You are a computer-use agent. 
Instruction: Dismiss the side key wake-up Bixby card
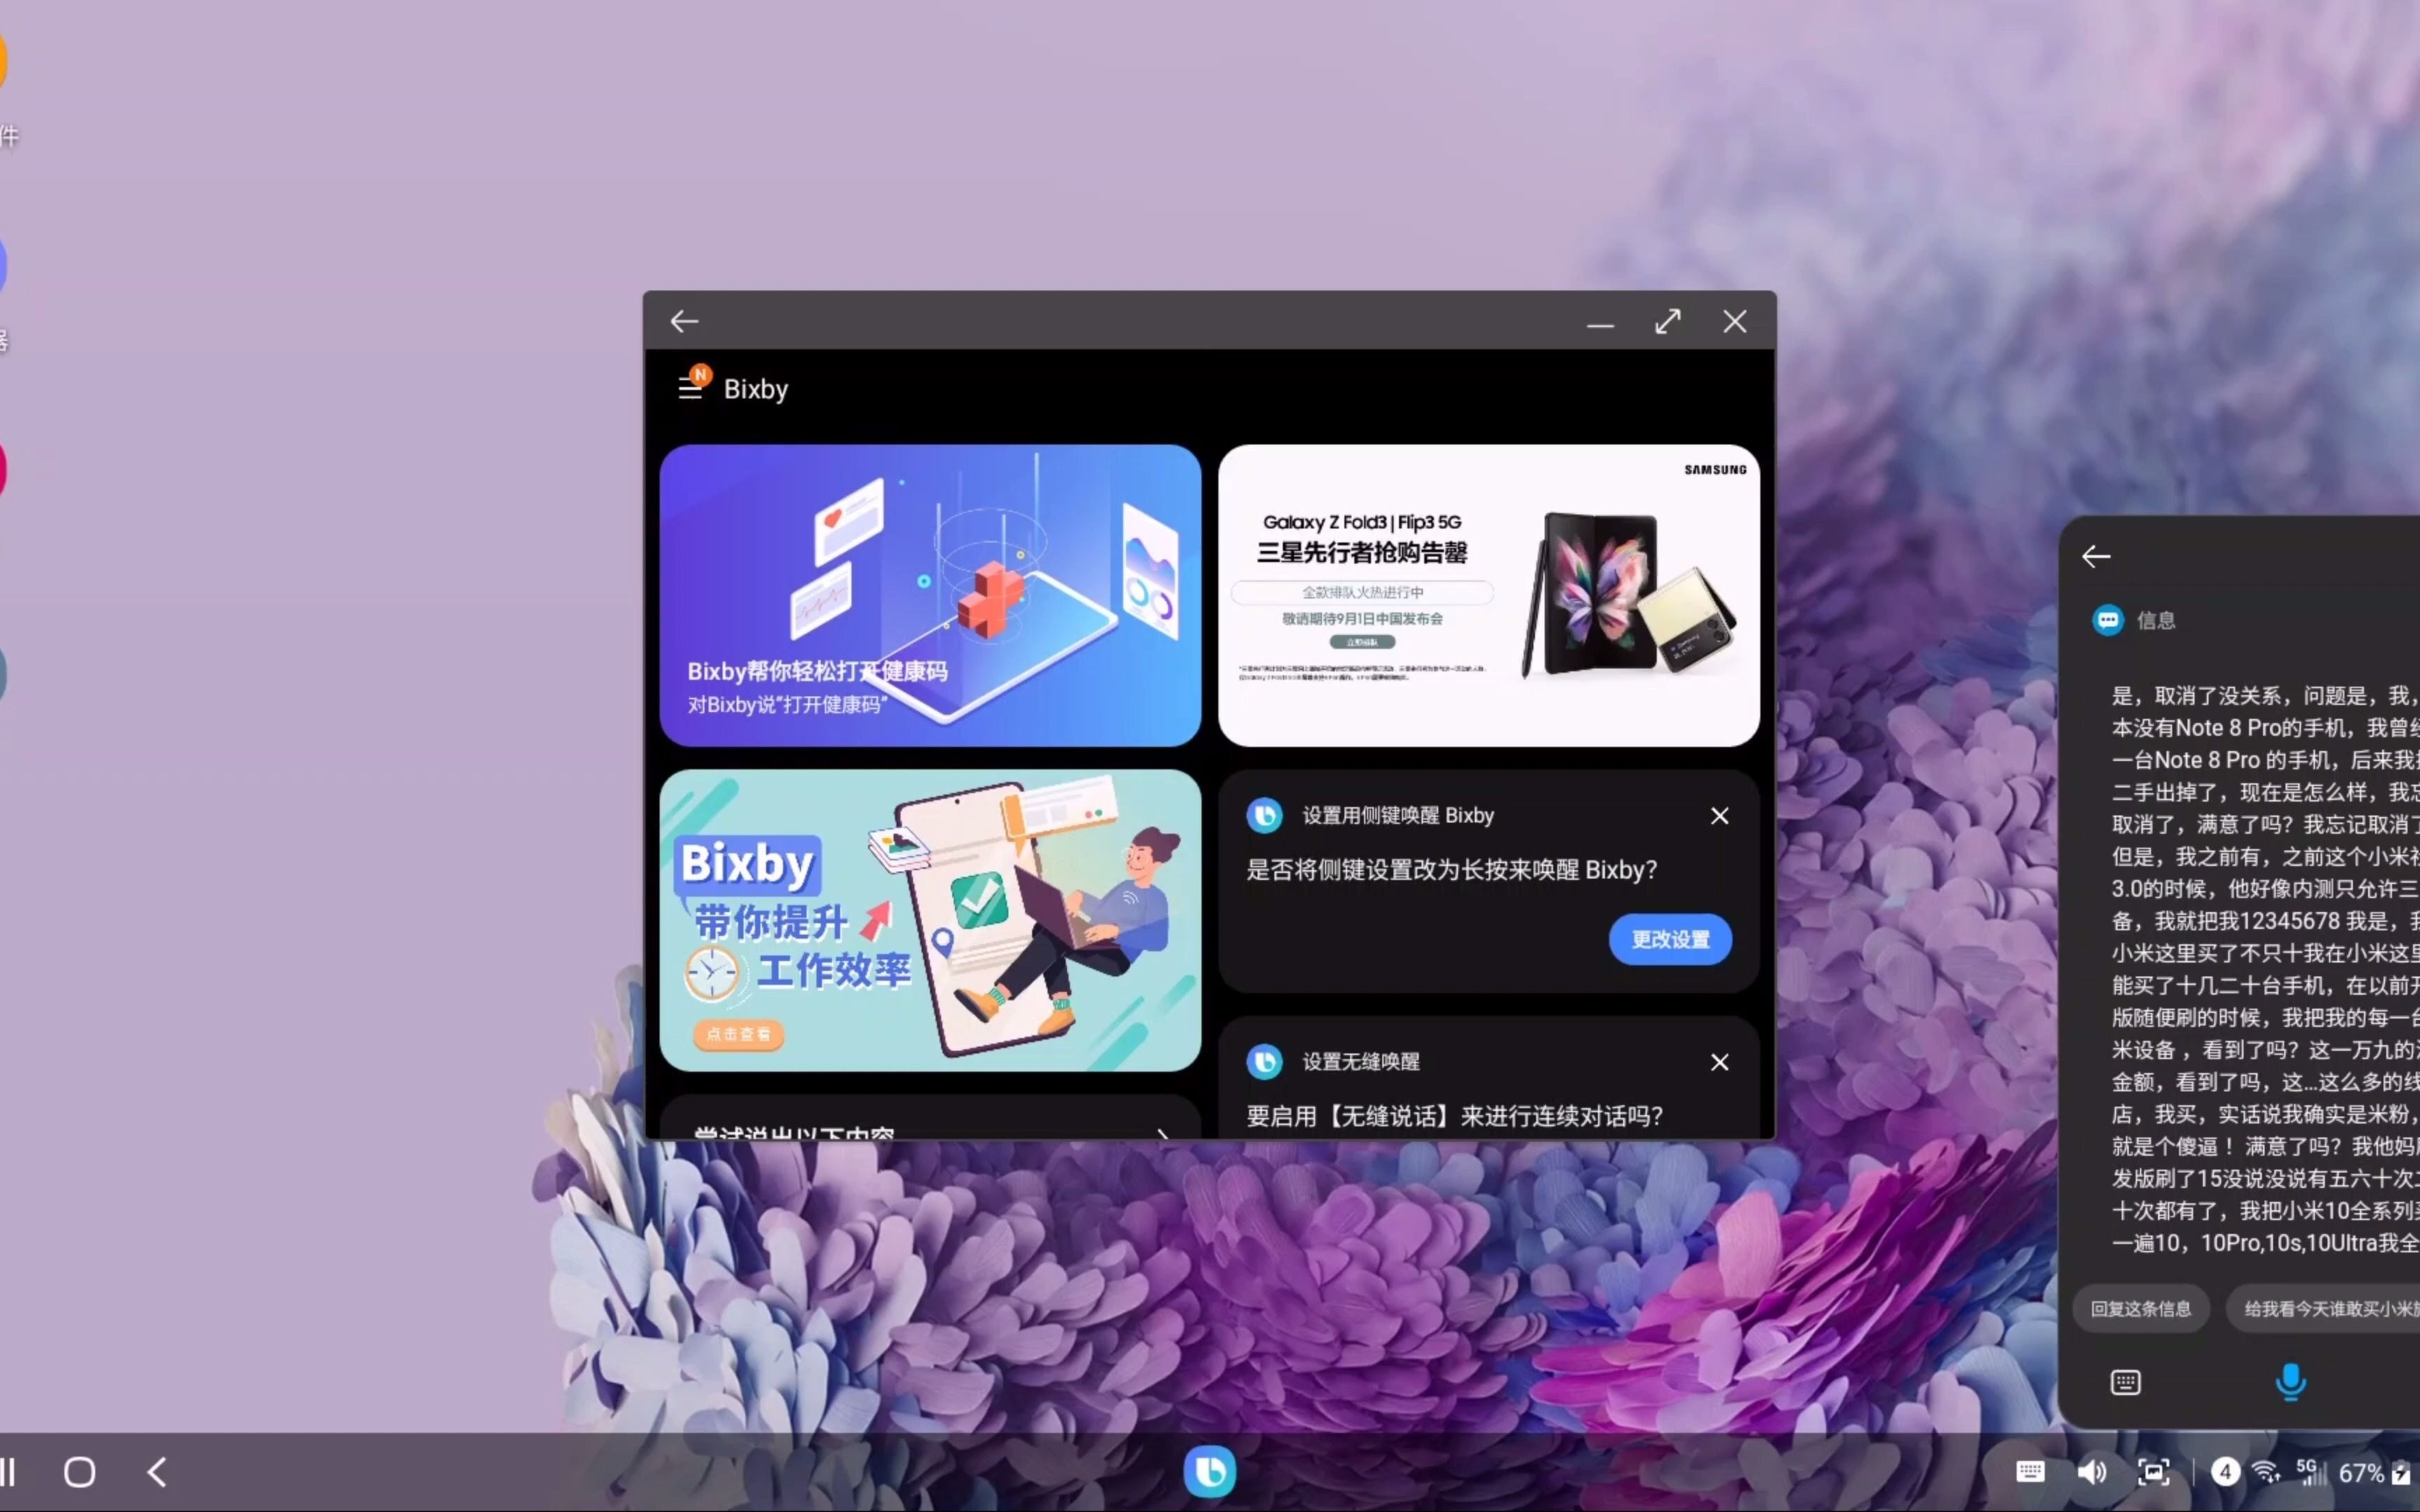coord(1719,816)
